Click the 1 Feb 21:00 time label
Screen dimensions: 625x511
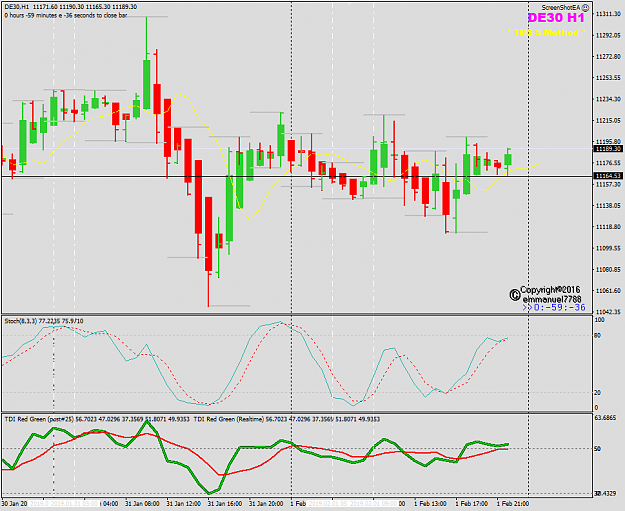[513, 504]
